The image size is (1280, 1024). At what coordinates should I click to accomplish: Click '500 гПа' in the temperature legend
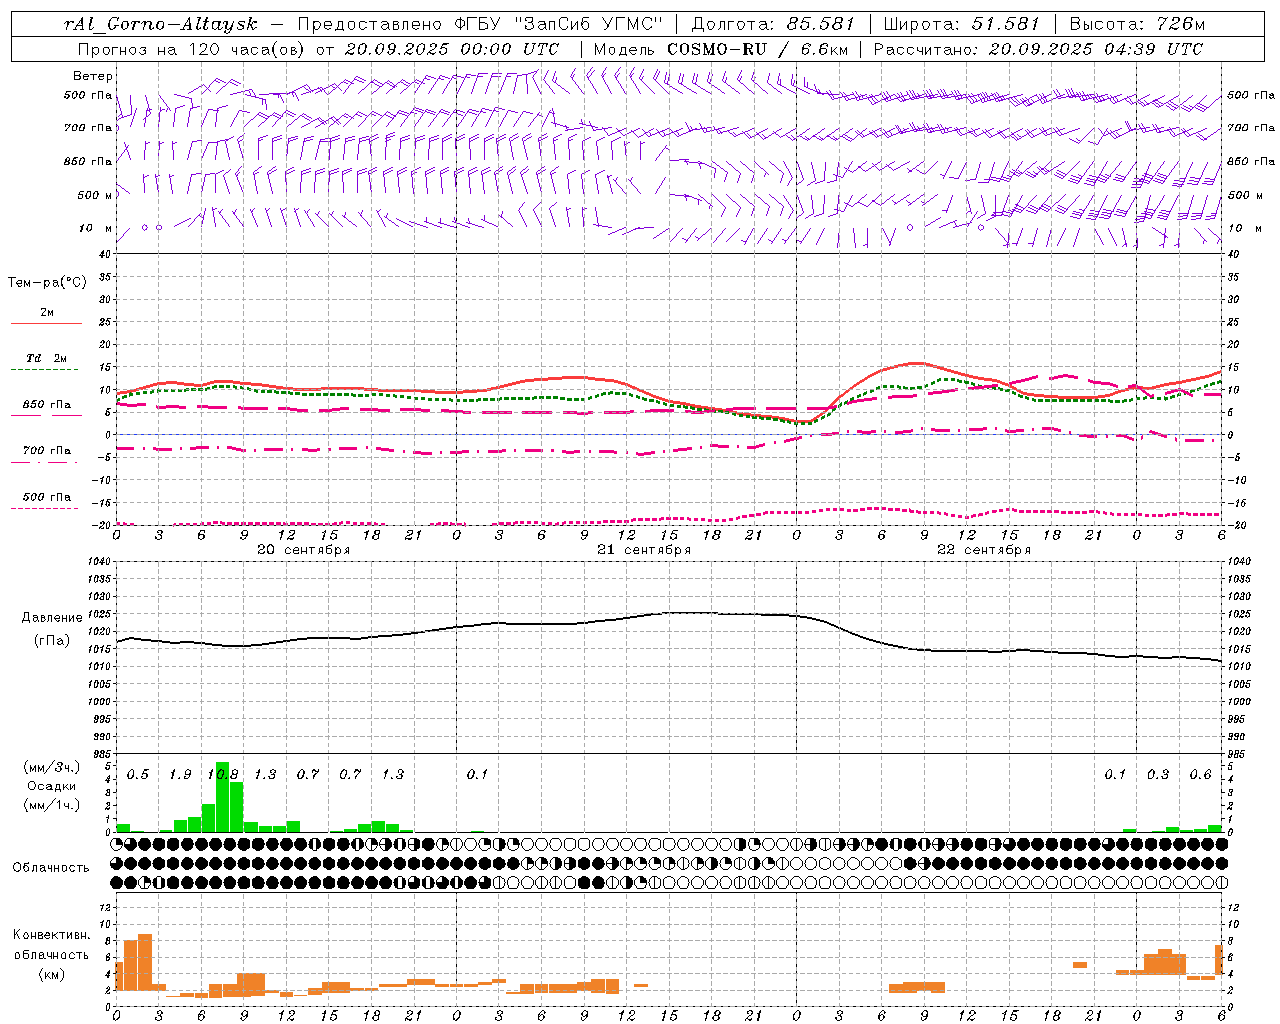pos(47,497)
